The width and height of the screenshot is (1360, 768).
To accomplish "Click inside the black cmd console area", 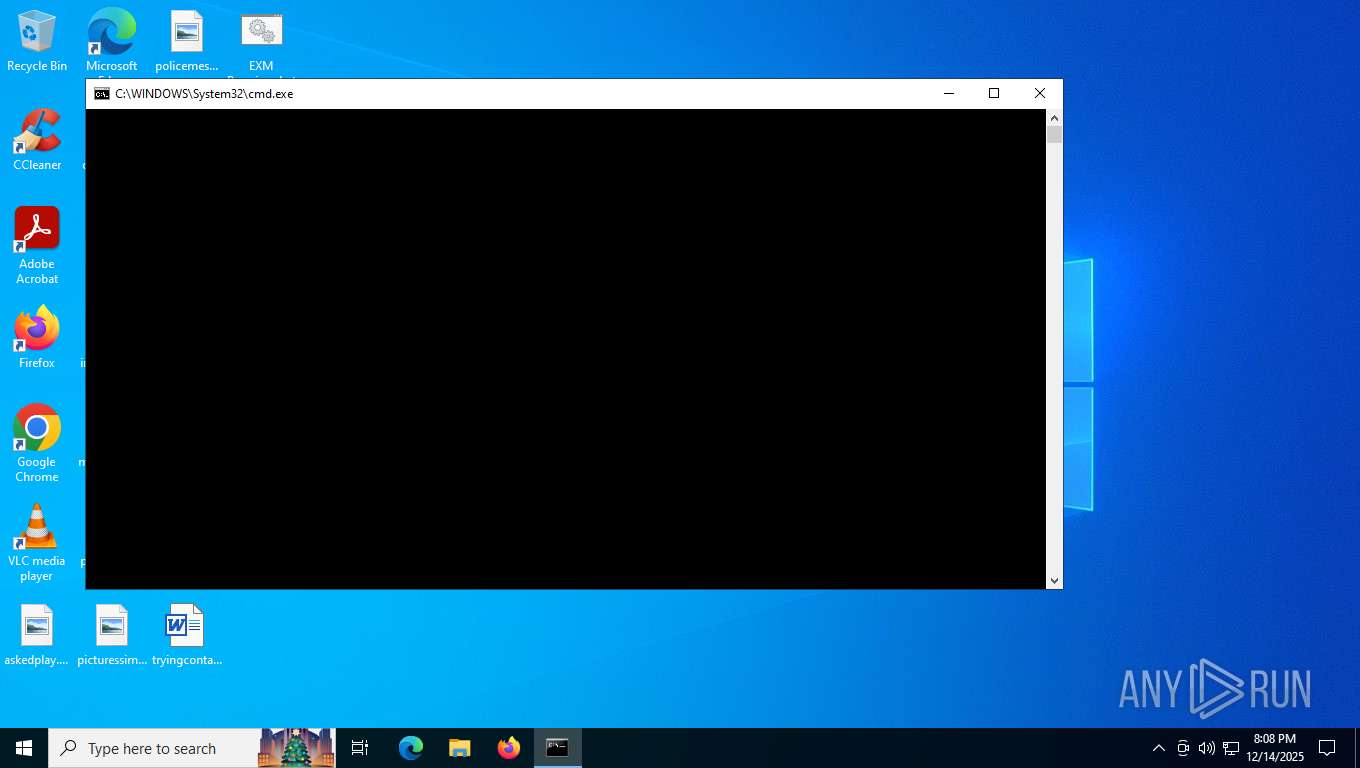I will click(566, 349).
